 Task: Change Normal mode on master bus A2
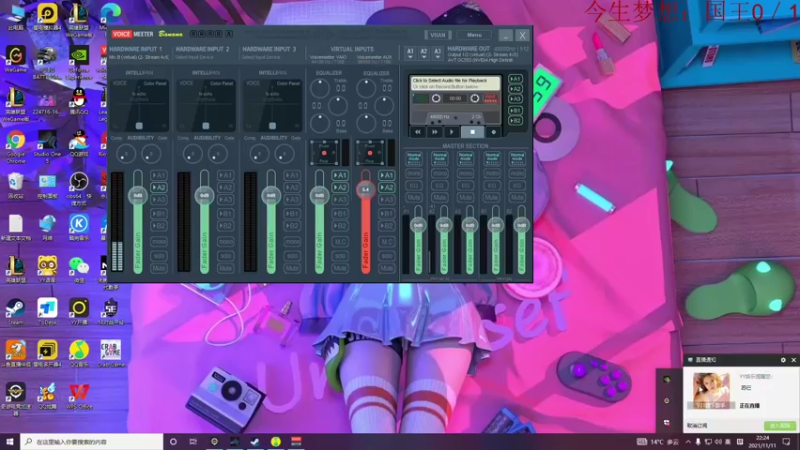tap(439, 158)
